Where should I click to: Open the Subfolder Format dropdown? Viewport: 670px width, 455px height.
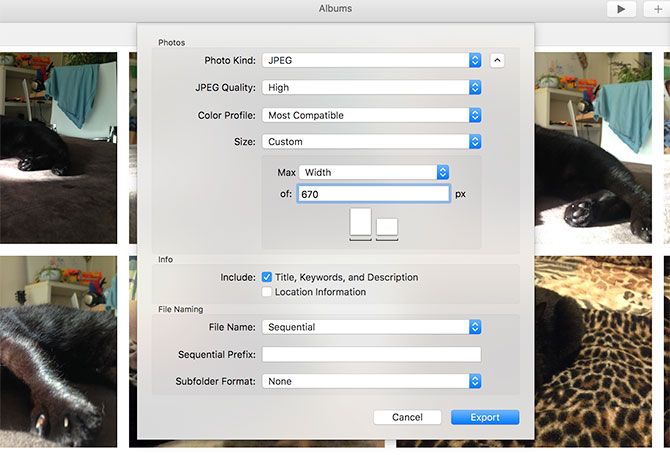(371, 381)
